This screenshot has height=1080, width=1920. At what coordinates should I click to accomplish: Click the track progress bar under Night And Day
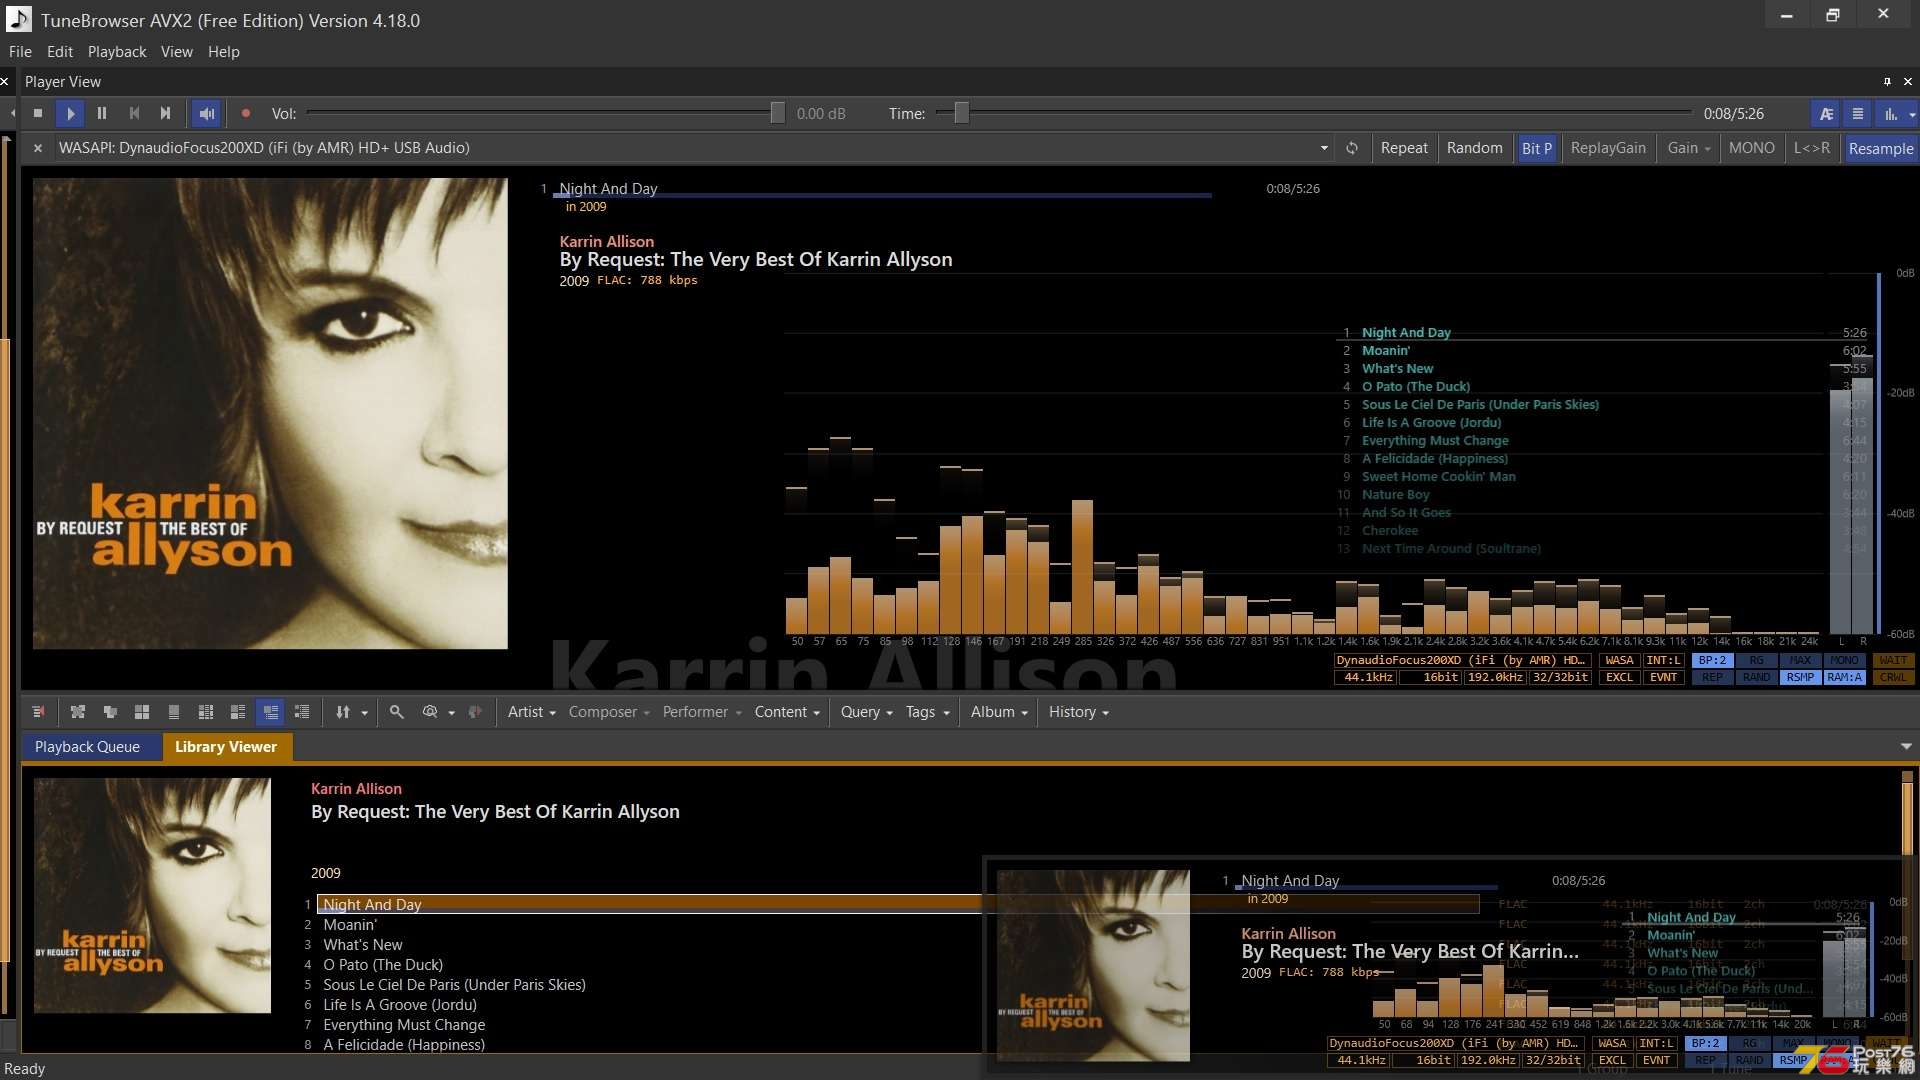tap(882, 196)
